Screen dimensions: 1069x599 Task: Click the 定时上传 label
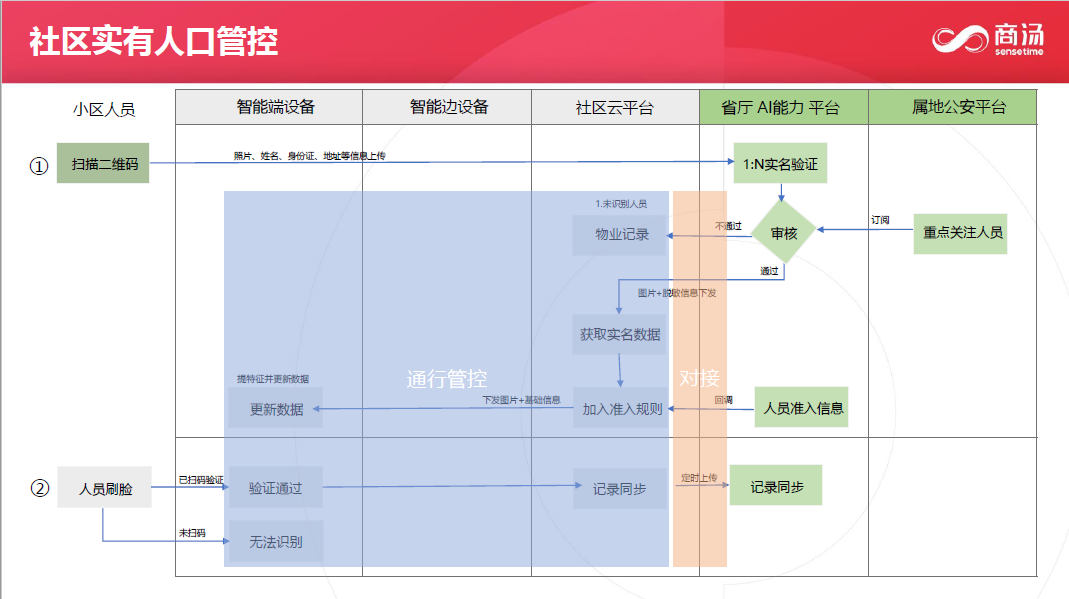tap(699, 478)
